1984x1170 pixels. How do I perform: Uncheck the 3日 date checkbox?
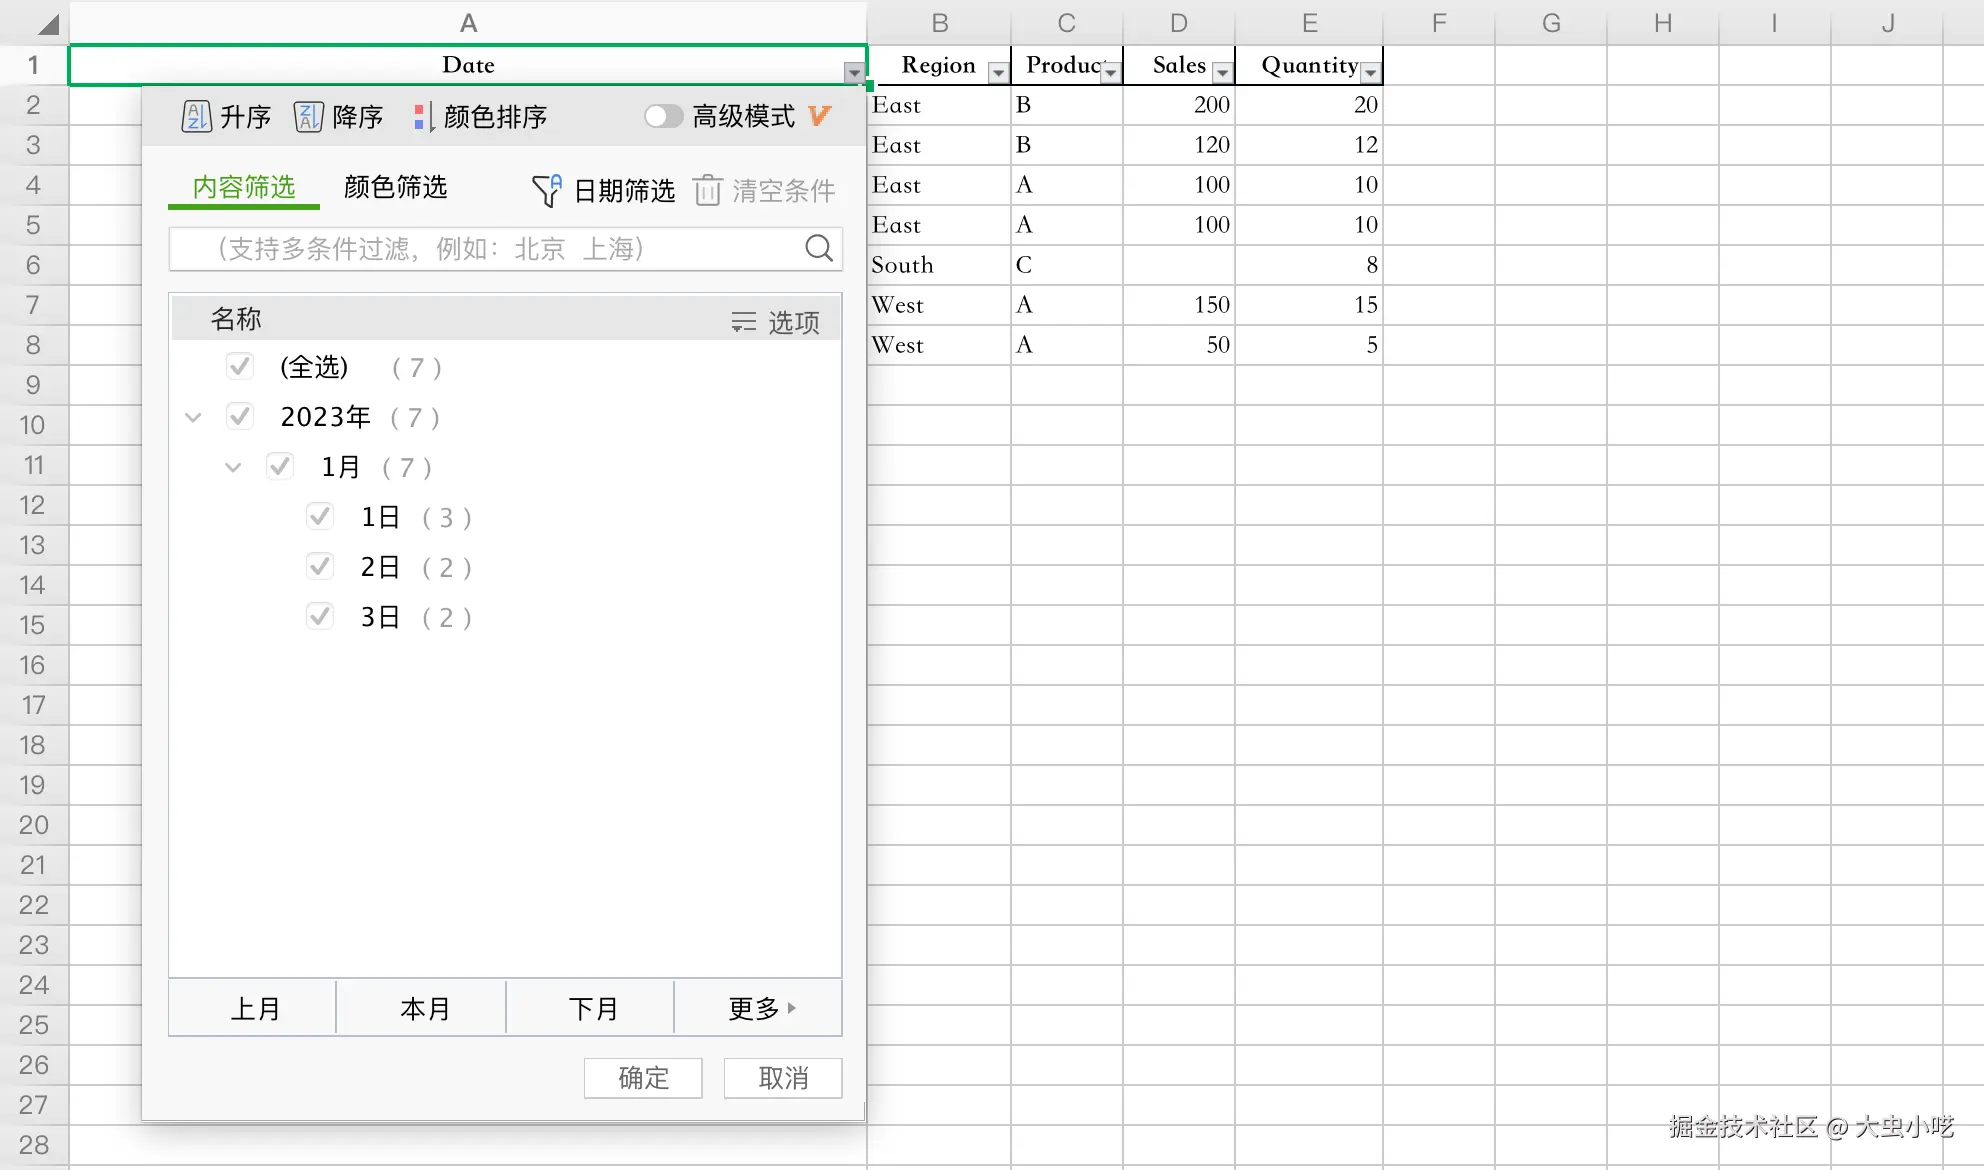coord(320,617)
